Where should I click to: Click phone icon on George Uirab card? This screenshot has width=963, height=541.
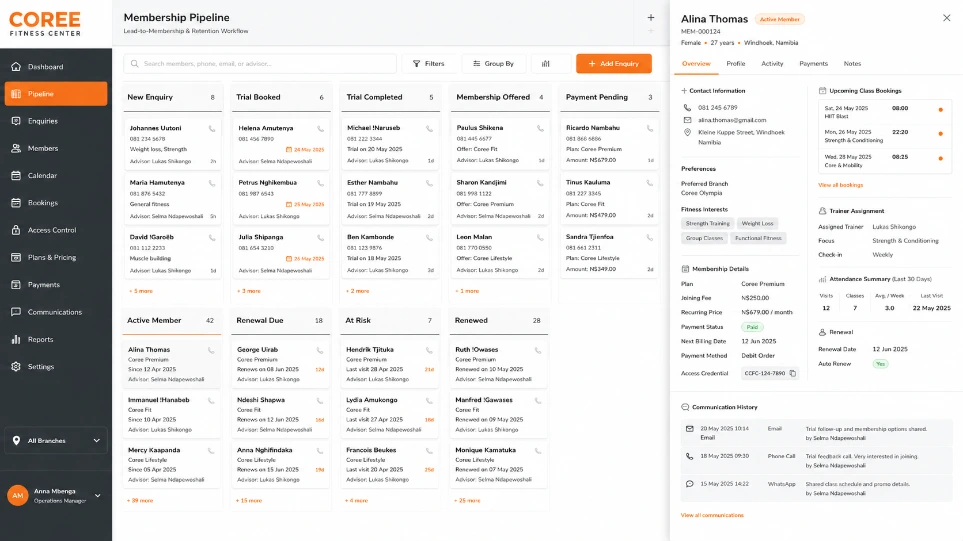320,351
